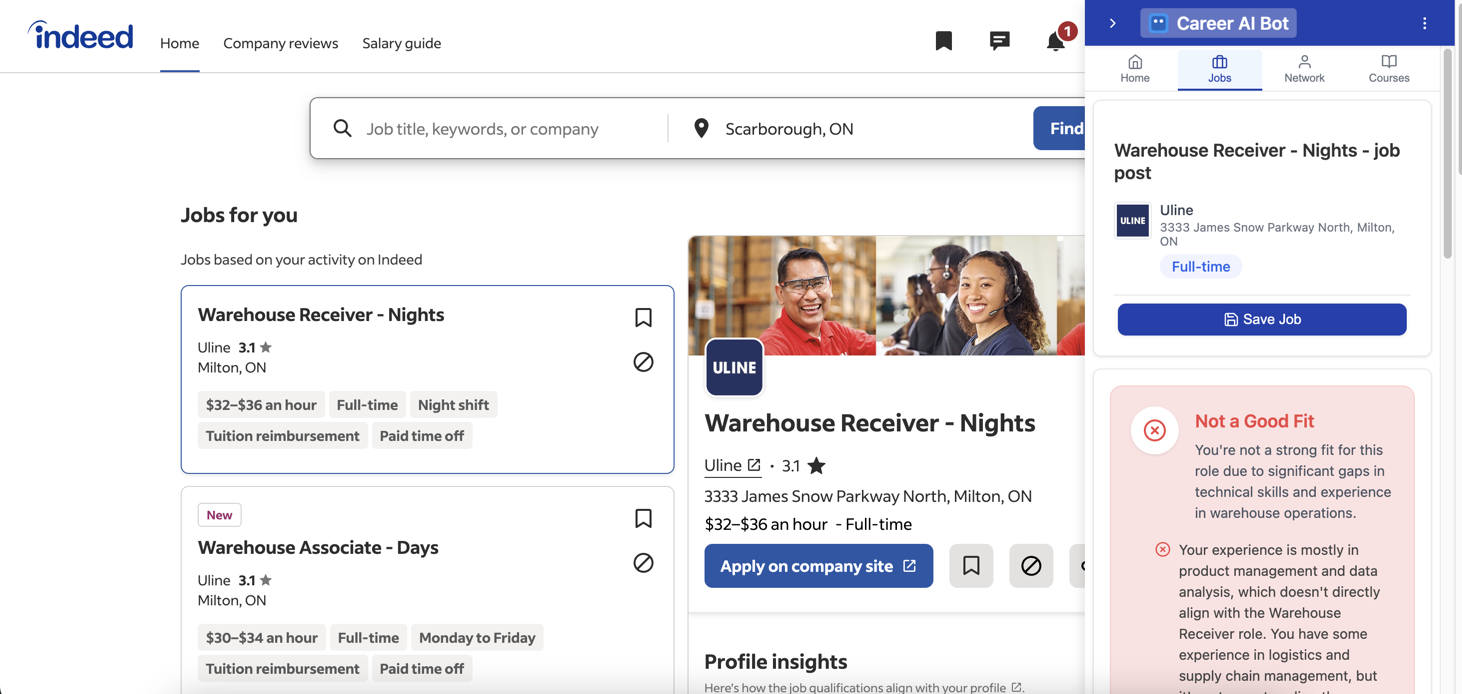Click the Profile insights heading
Viewport: 1462px width, 694px height.
pyautogui.click(x=775, y=662)
